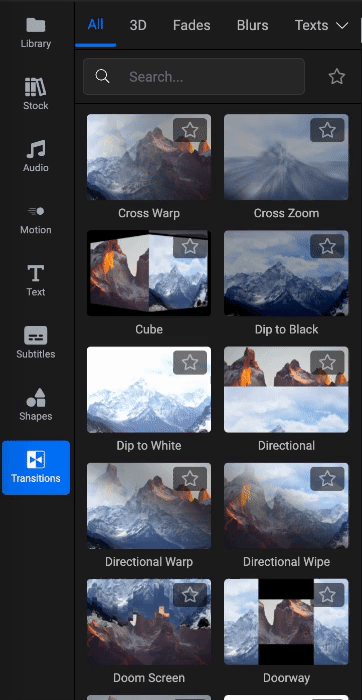Viewport: 362px width, 700px height.
Task: Select the Cross Zoom thumbnail
Action: tap(286, 157)
